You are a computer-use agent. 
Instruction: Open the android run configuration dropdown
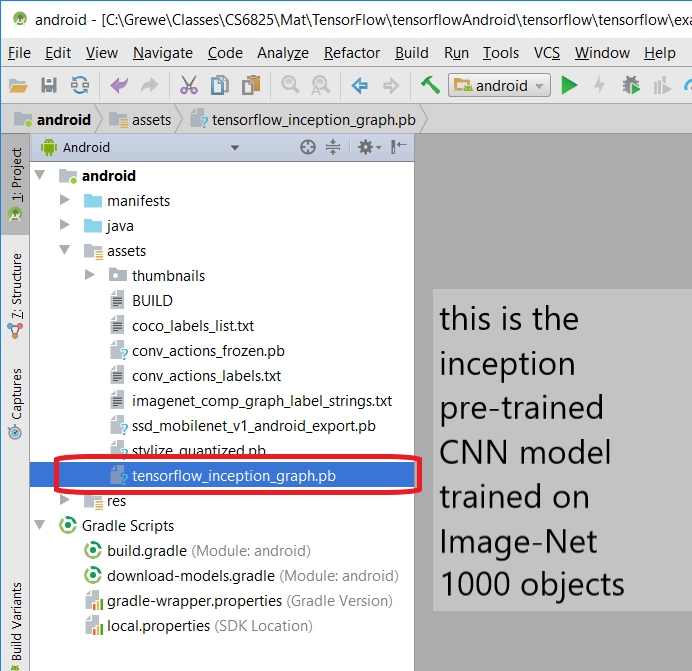[499, 86]
